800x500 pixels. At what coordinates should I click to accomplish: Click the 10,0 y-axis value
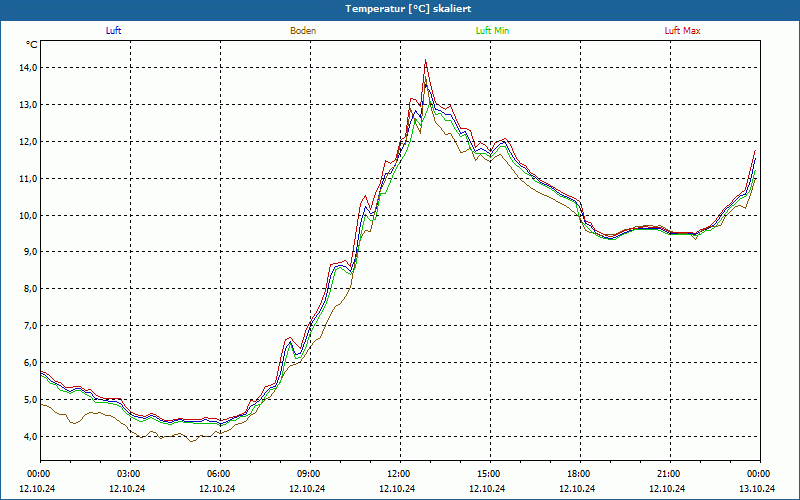tap(28, 215)
